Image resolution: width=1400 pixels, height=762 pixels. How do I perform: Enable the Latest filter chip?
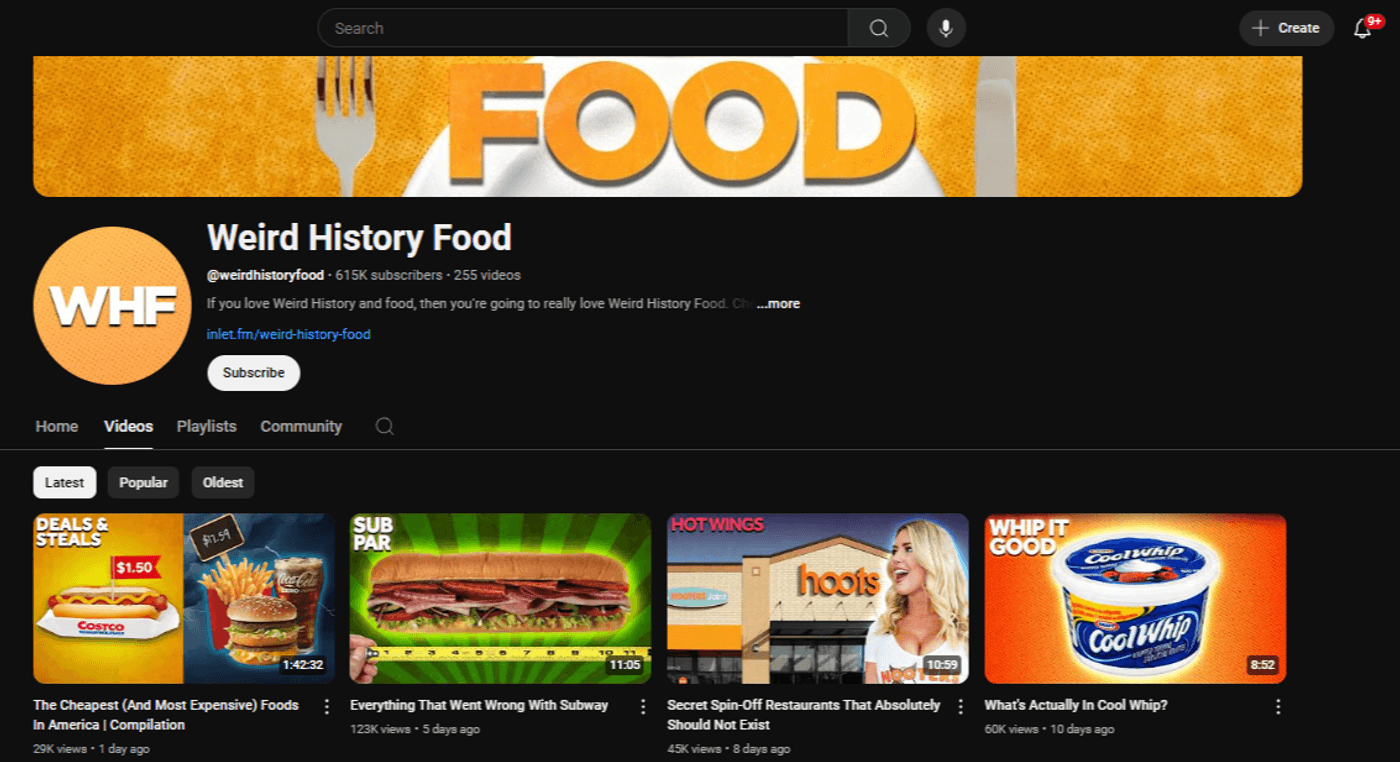click(64, 482)
